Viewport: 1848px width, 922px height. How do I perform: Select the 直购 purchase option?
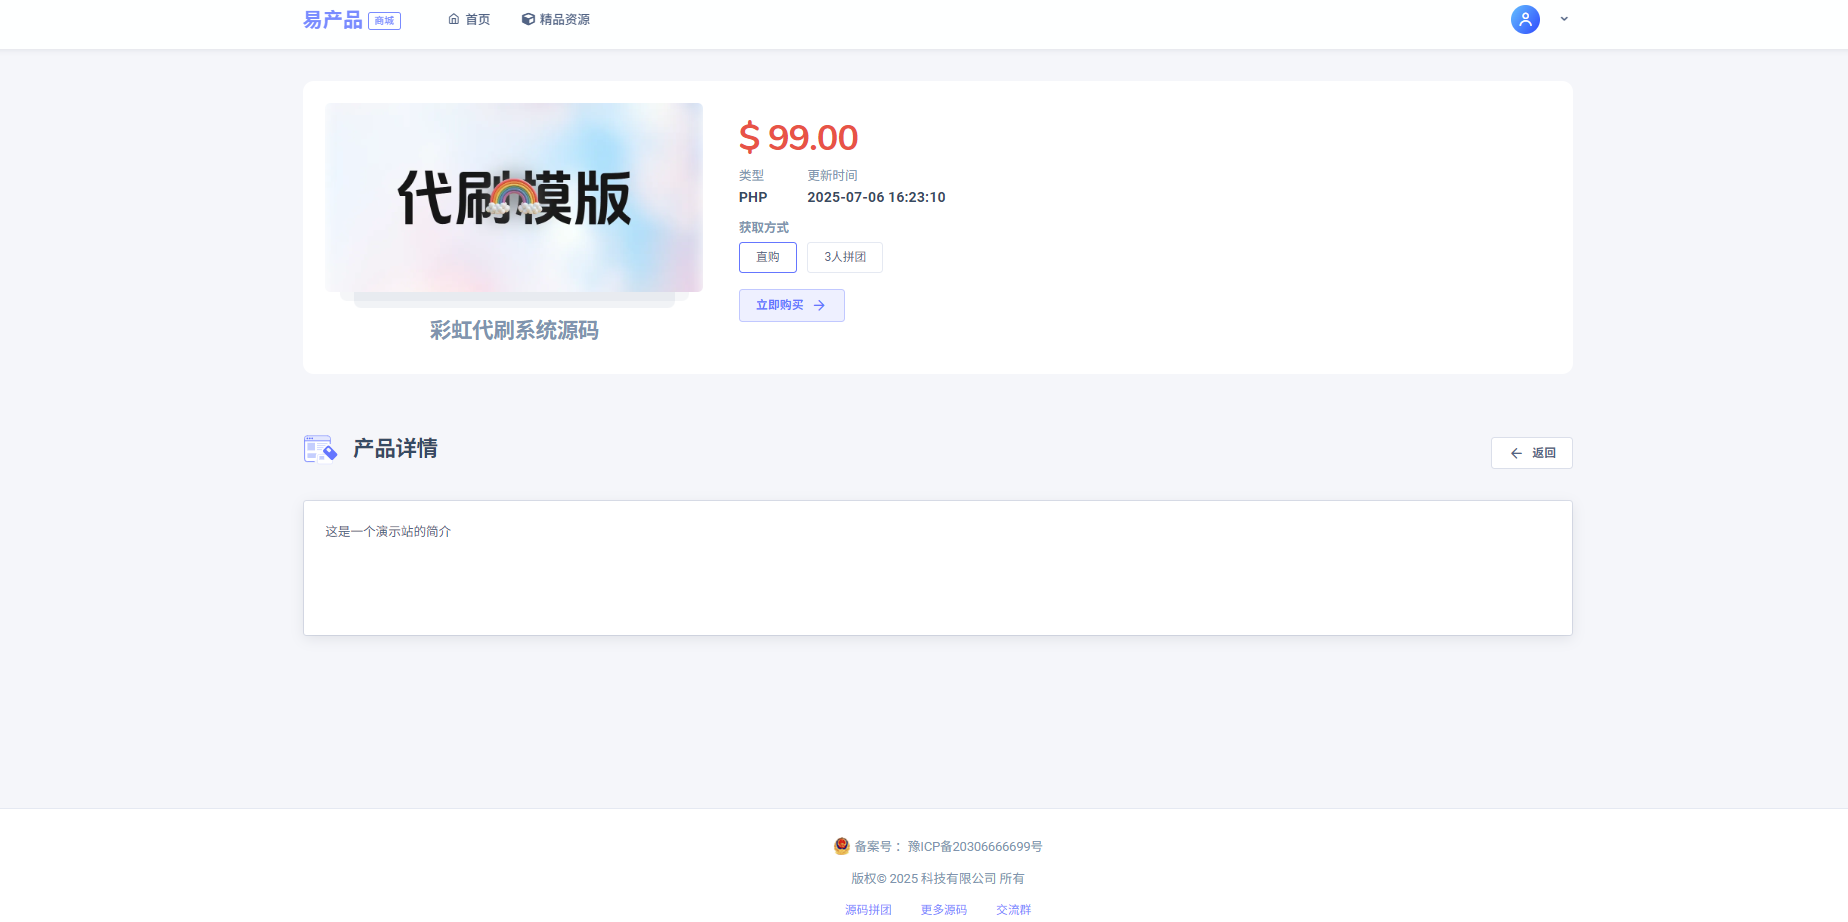coord(768,257)
